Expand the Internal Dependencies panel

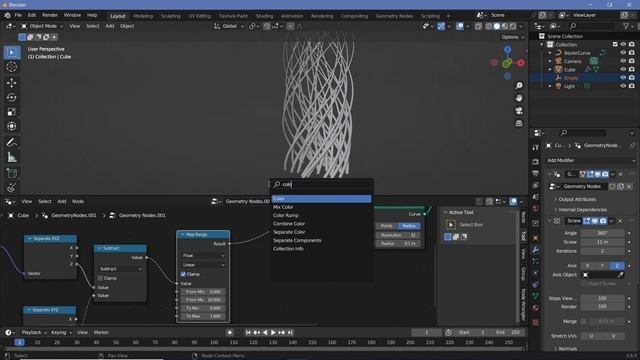tap(582, 210)
